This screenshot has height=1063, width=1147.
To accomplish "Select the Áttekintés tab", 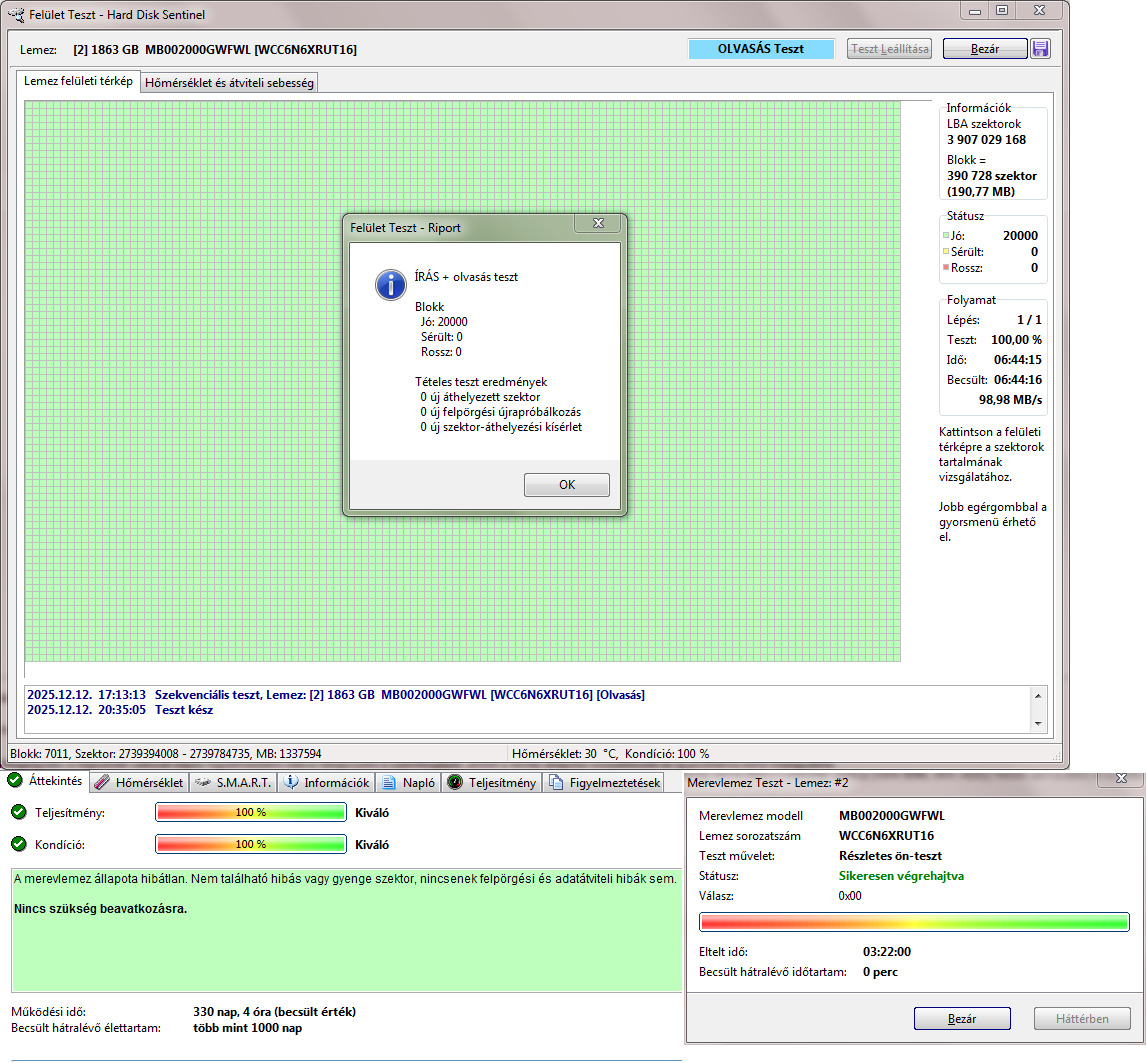I will coord(46,781).
